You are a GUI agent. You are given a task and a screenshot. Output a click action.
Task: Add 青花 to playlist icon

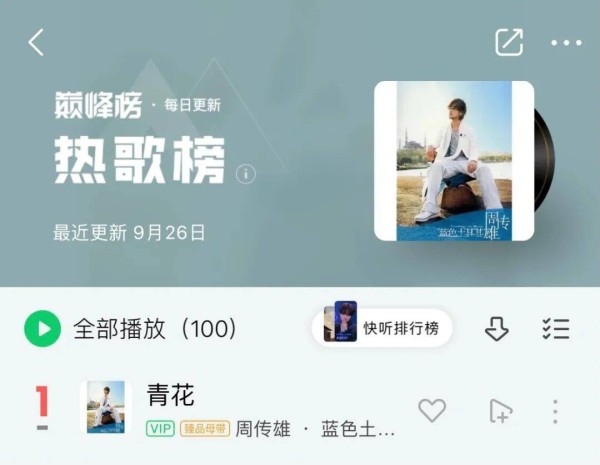[x=501, y=411]
